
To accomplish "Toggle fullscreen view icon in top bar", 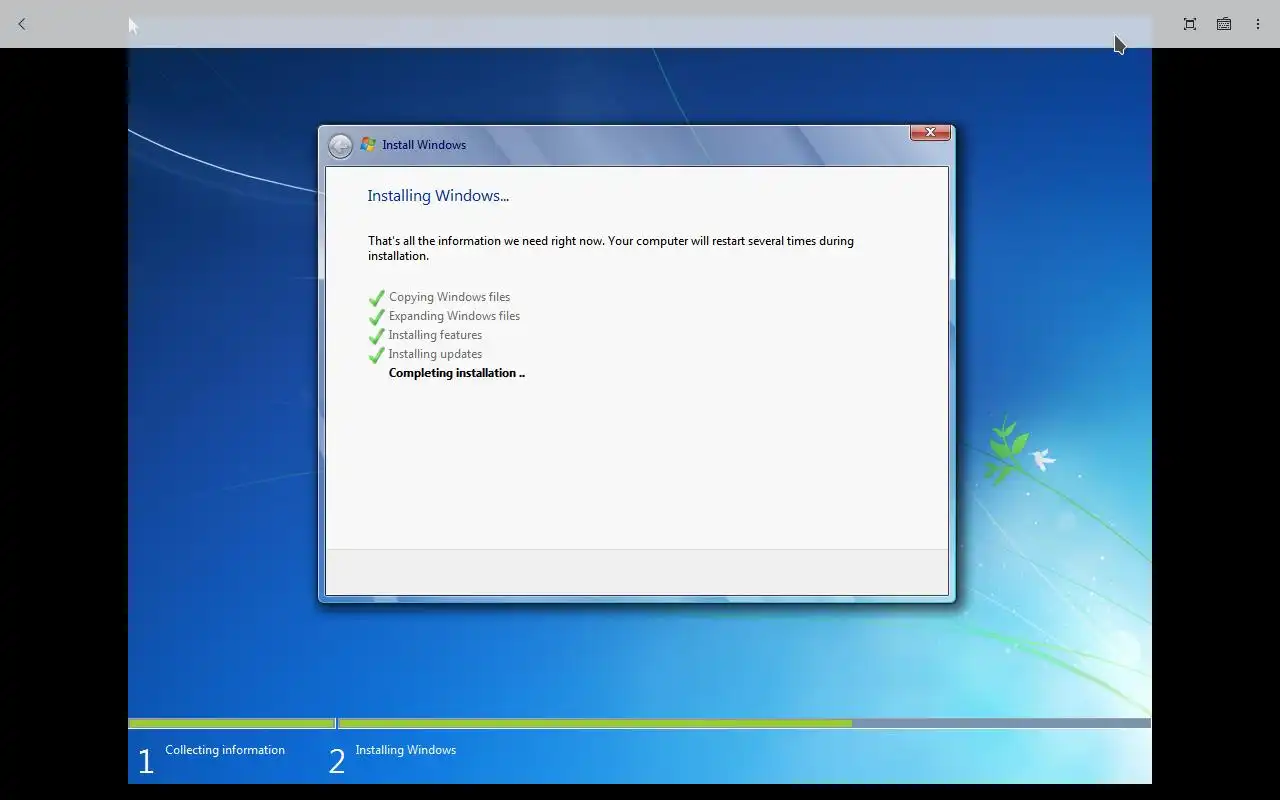I will (1190, 24).
